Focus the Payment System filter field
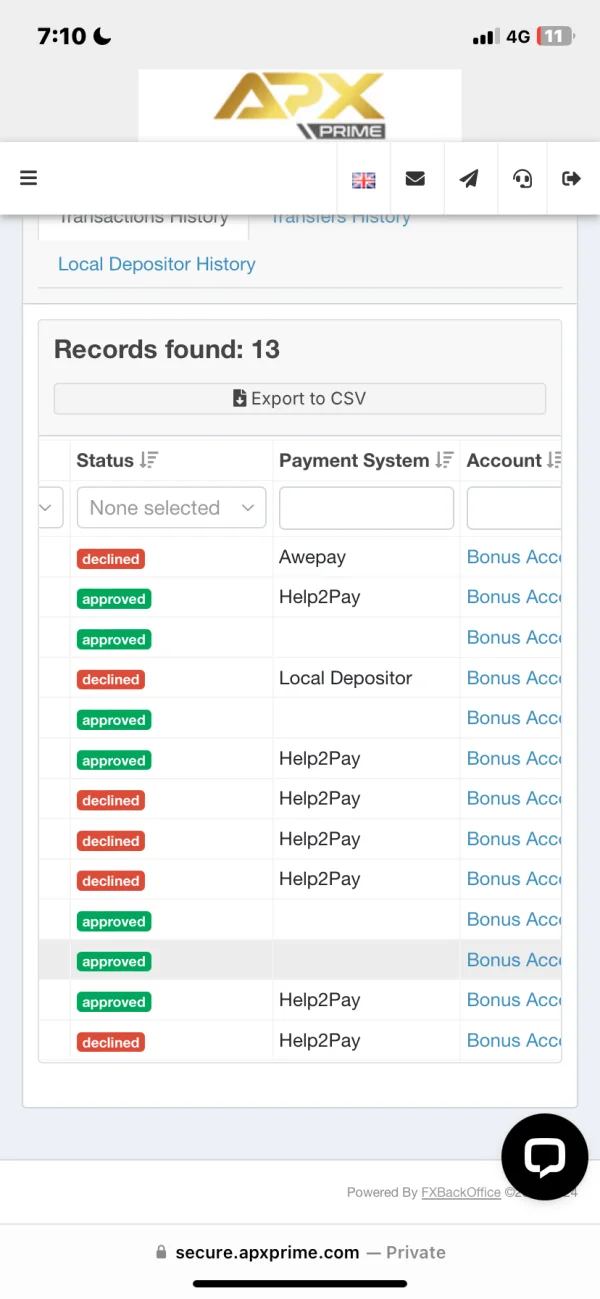 click(x=366, y=508)
